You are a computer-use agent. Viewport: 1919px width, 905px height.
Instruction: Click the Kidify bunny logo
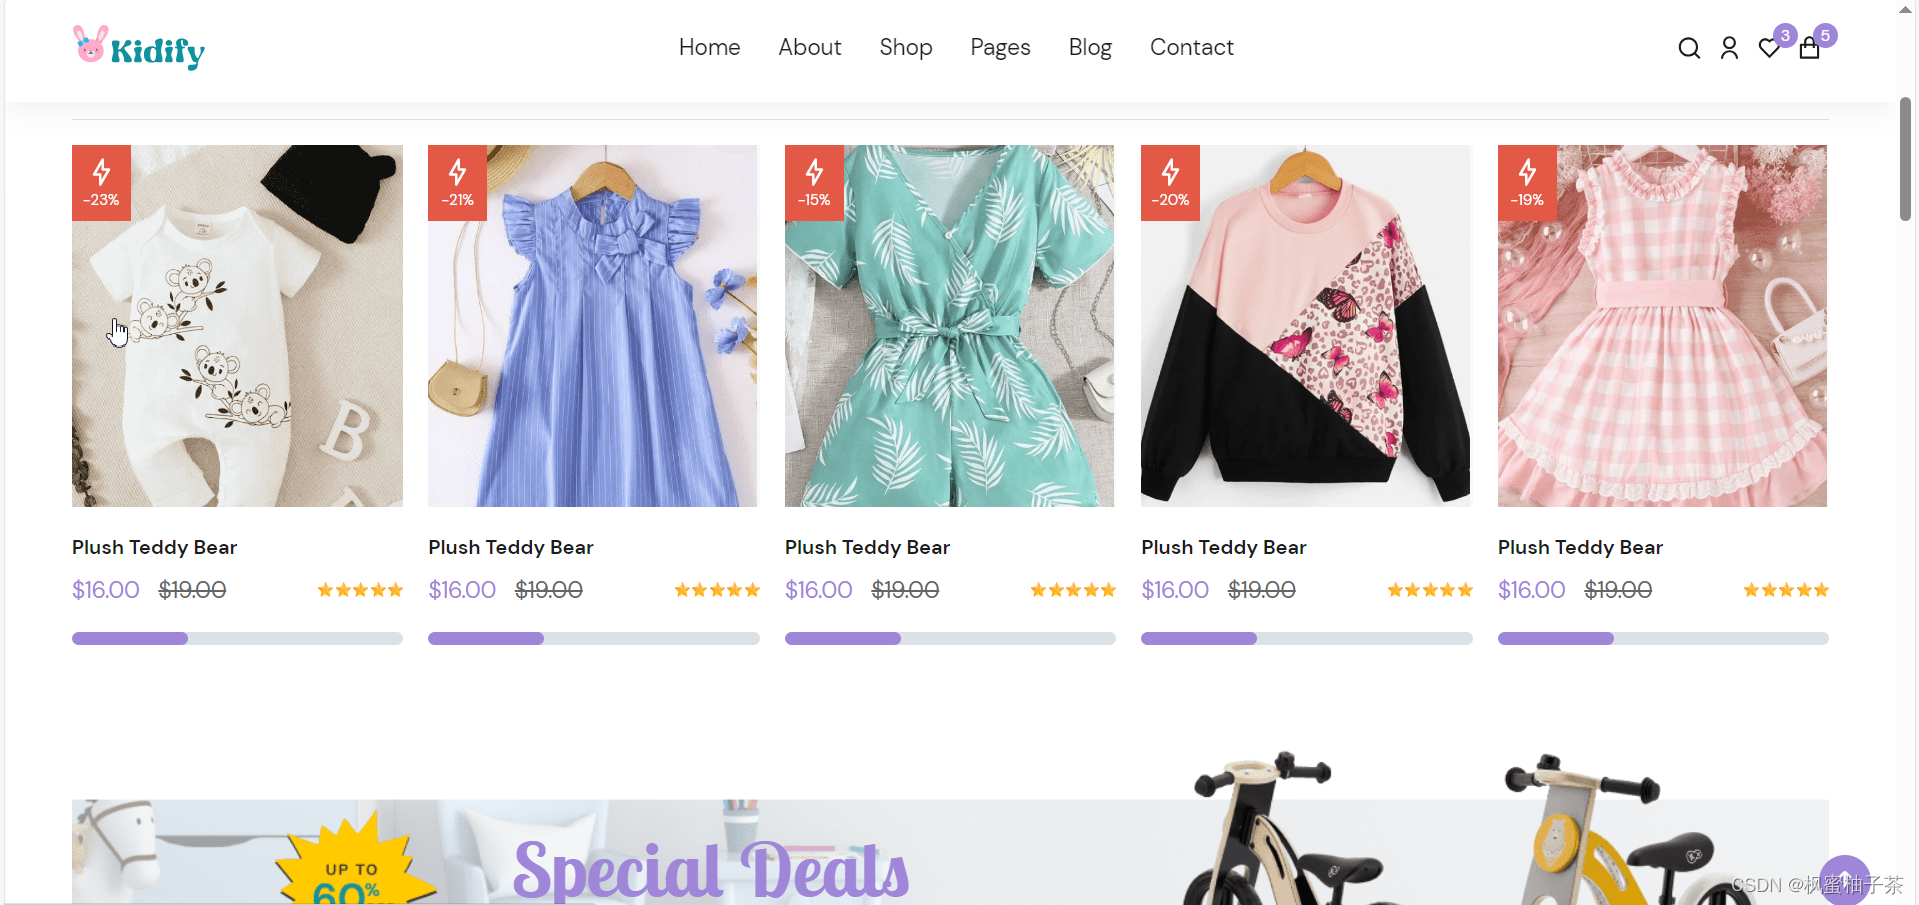(139, 47)
